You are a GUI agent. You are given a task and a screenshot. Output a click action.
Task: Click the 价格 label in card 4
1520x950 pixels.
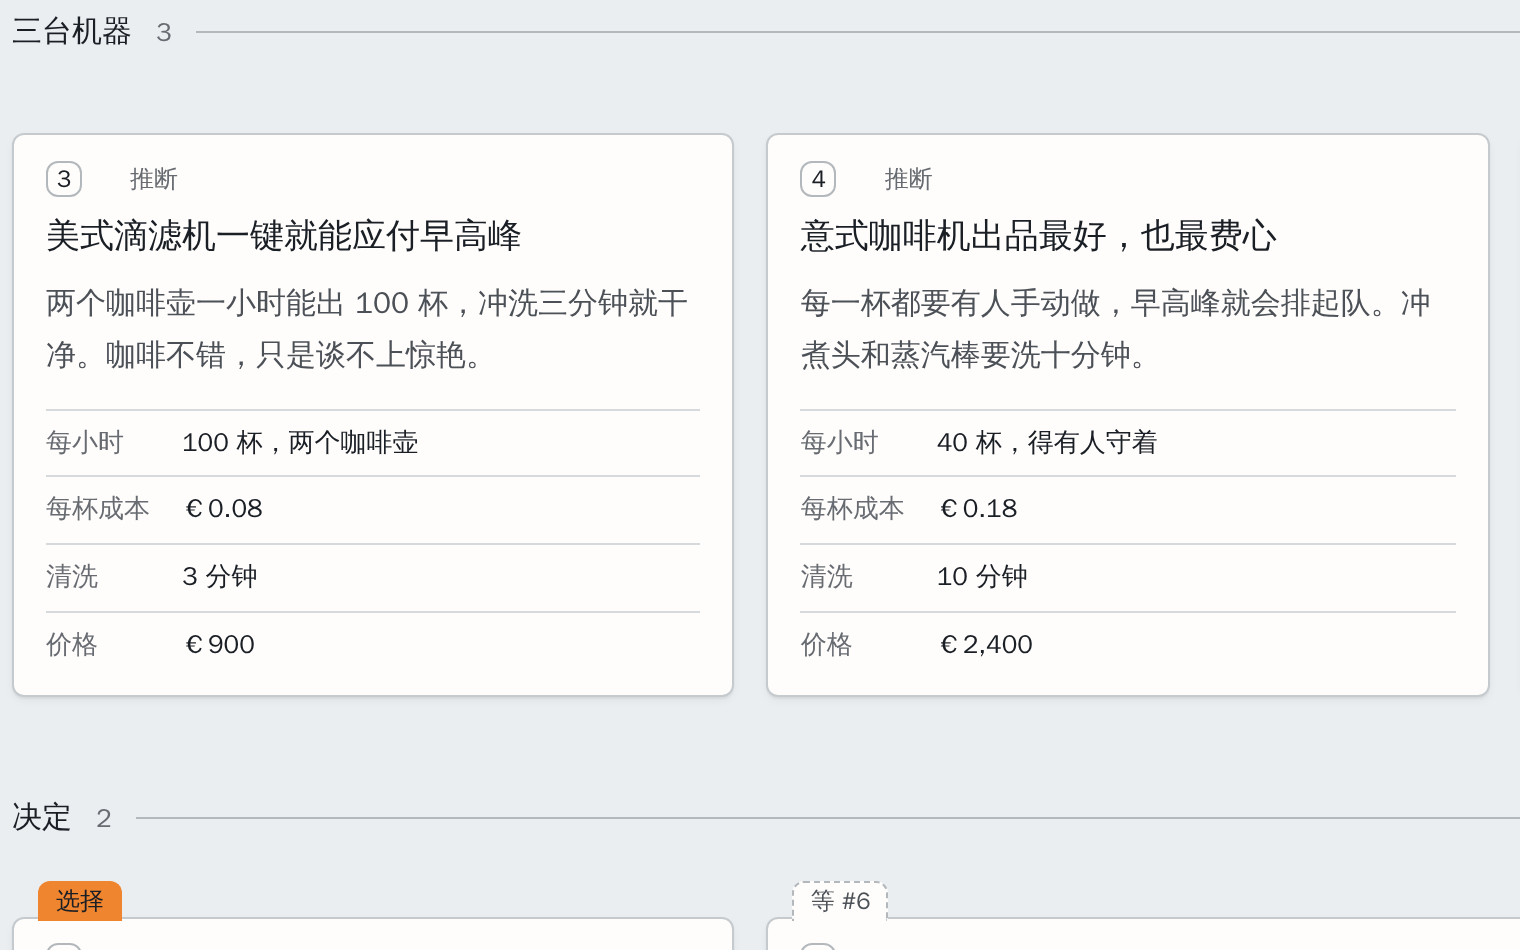click(x=826, y=644)
